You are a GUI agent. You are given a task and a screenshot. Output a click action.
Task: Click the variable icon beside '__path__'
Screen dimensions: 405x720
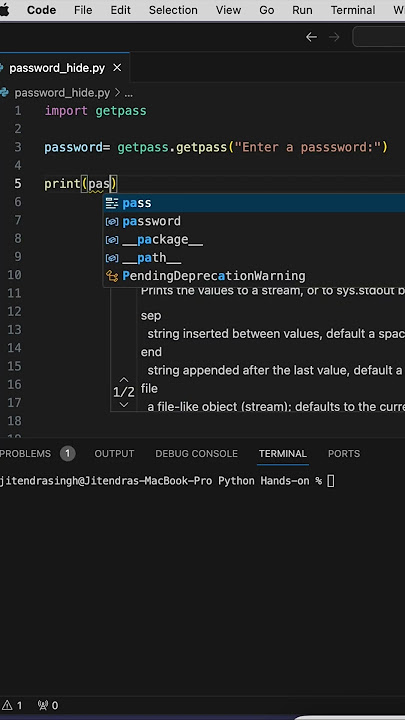coord(112,258)
